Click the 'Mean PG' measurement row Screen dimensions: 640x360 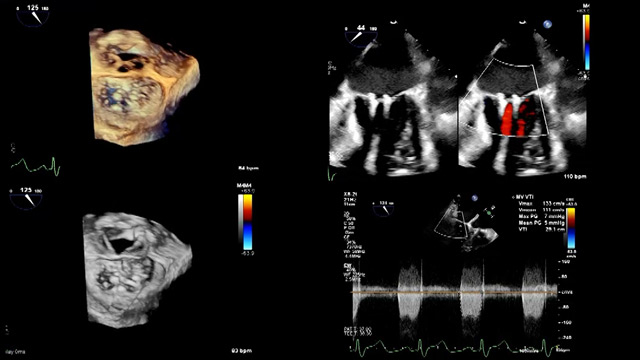541,223
